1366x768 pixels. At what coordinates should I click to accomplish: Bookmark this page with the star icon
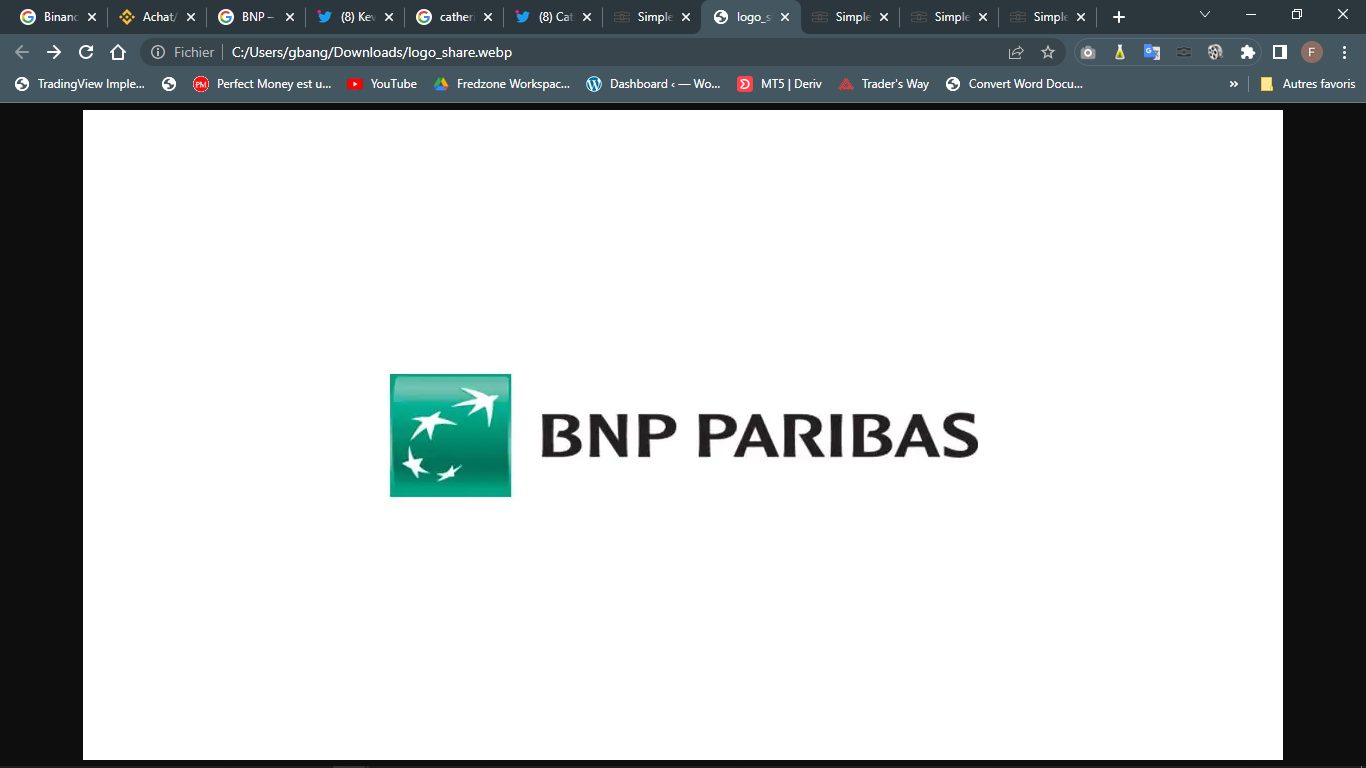click(1048, 52)
